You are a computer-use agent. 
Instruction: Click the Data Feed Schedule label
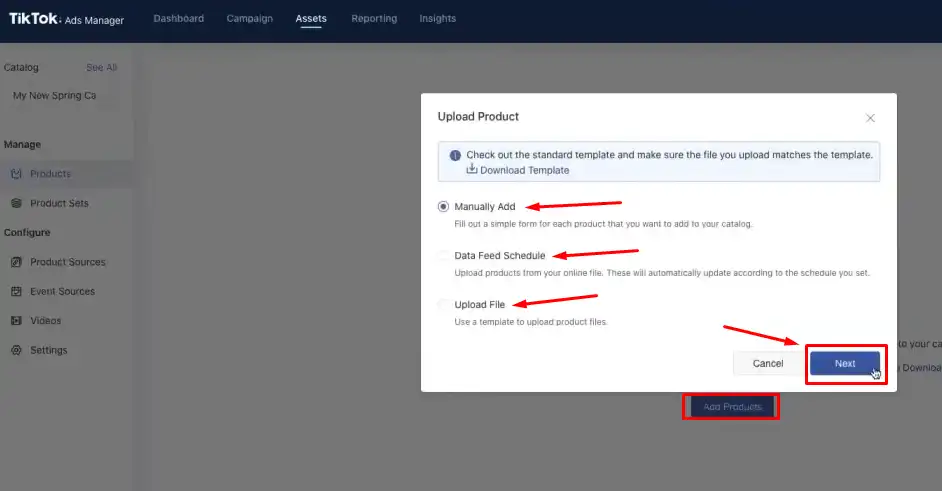coord(500,255)
